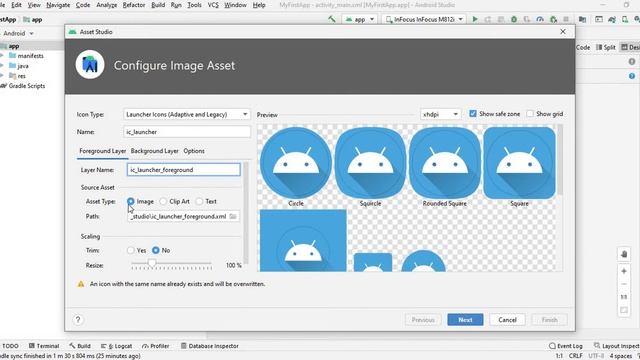Open the Database Inspector tool window
Image resolution: width=640 pixels, height=360 pixels.
(210, 346)
